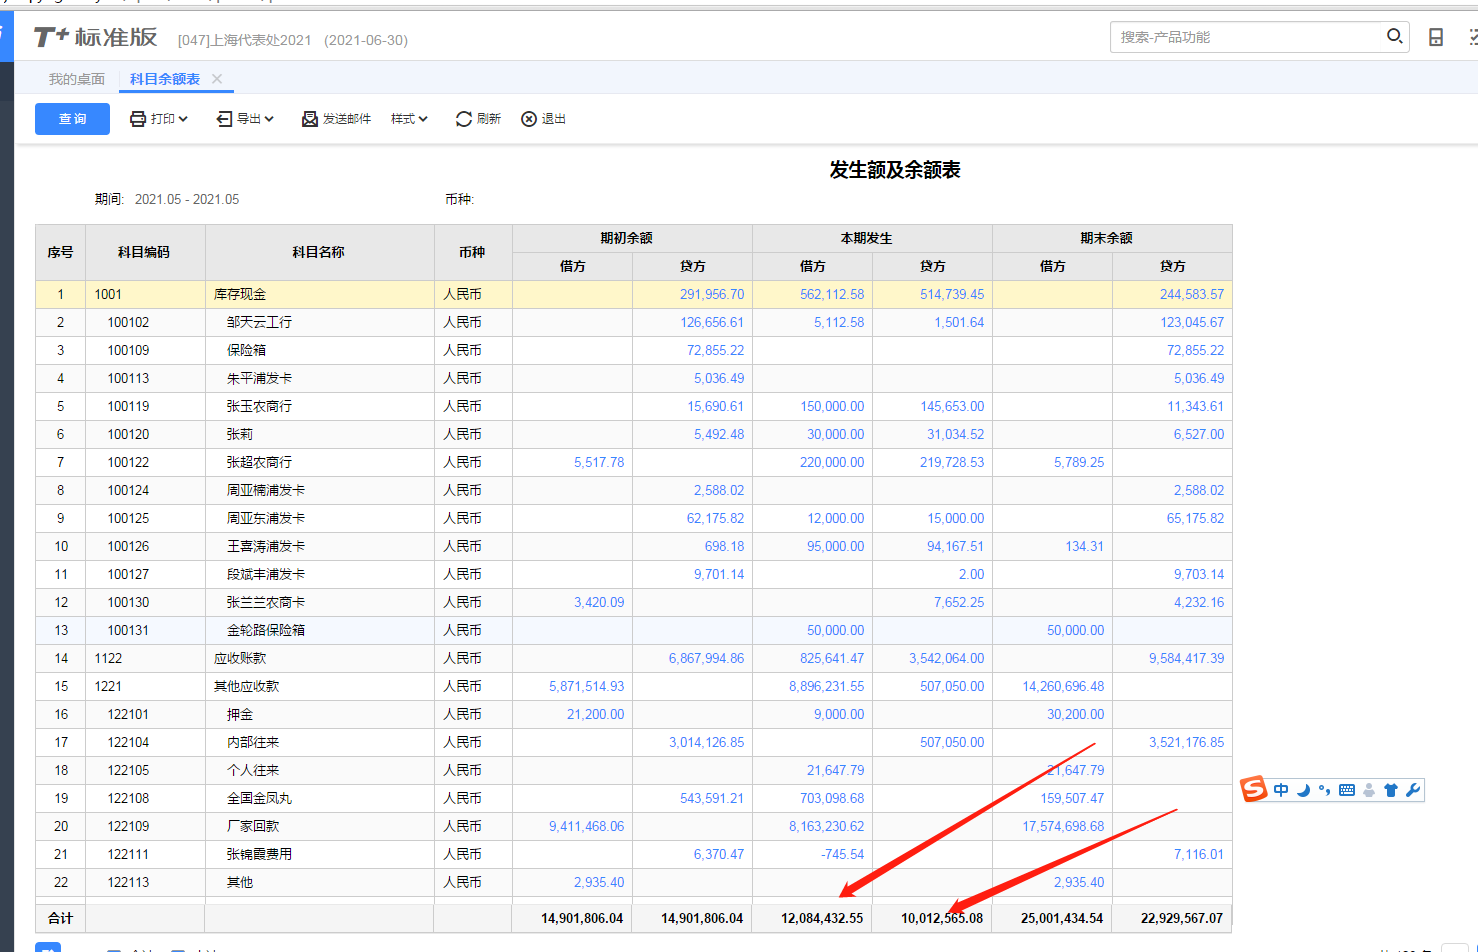The height and width of the screenshot is (952, 1478).
Task: Click the magnifier search icon
Action: tap(1394, 36)
